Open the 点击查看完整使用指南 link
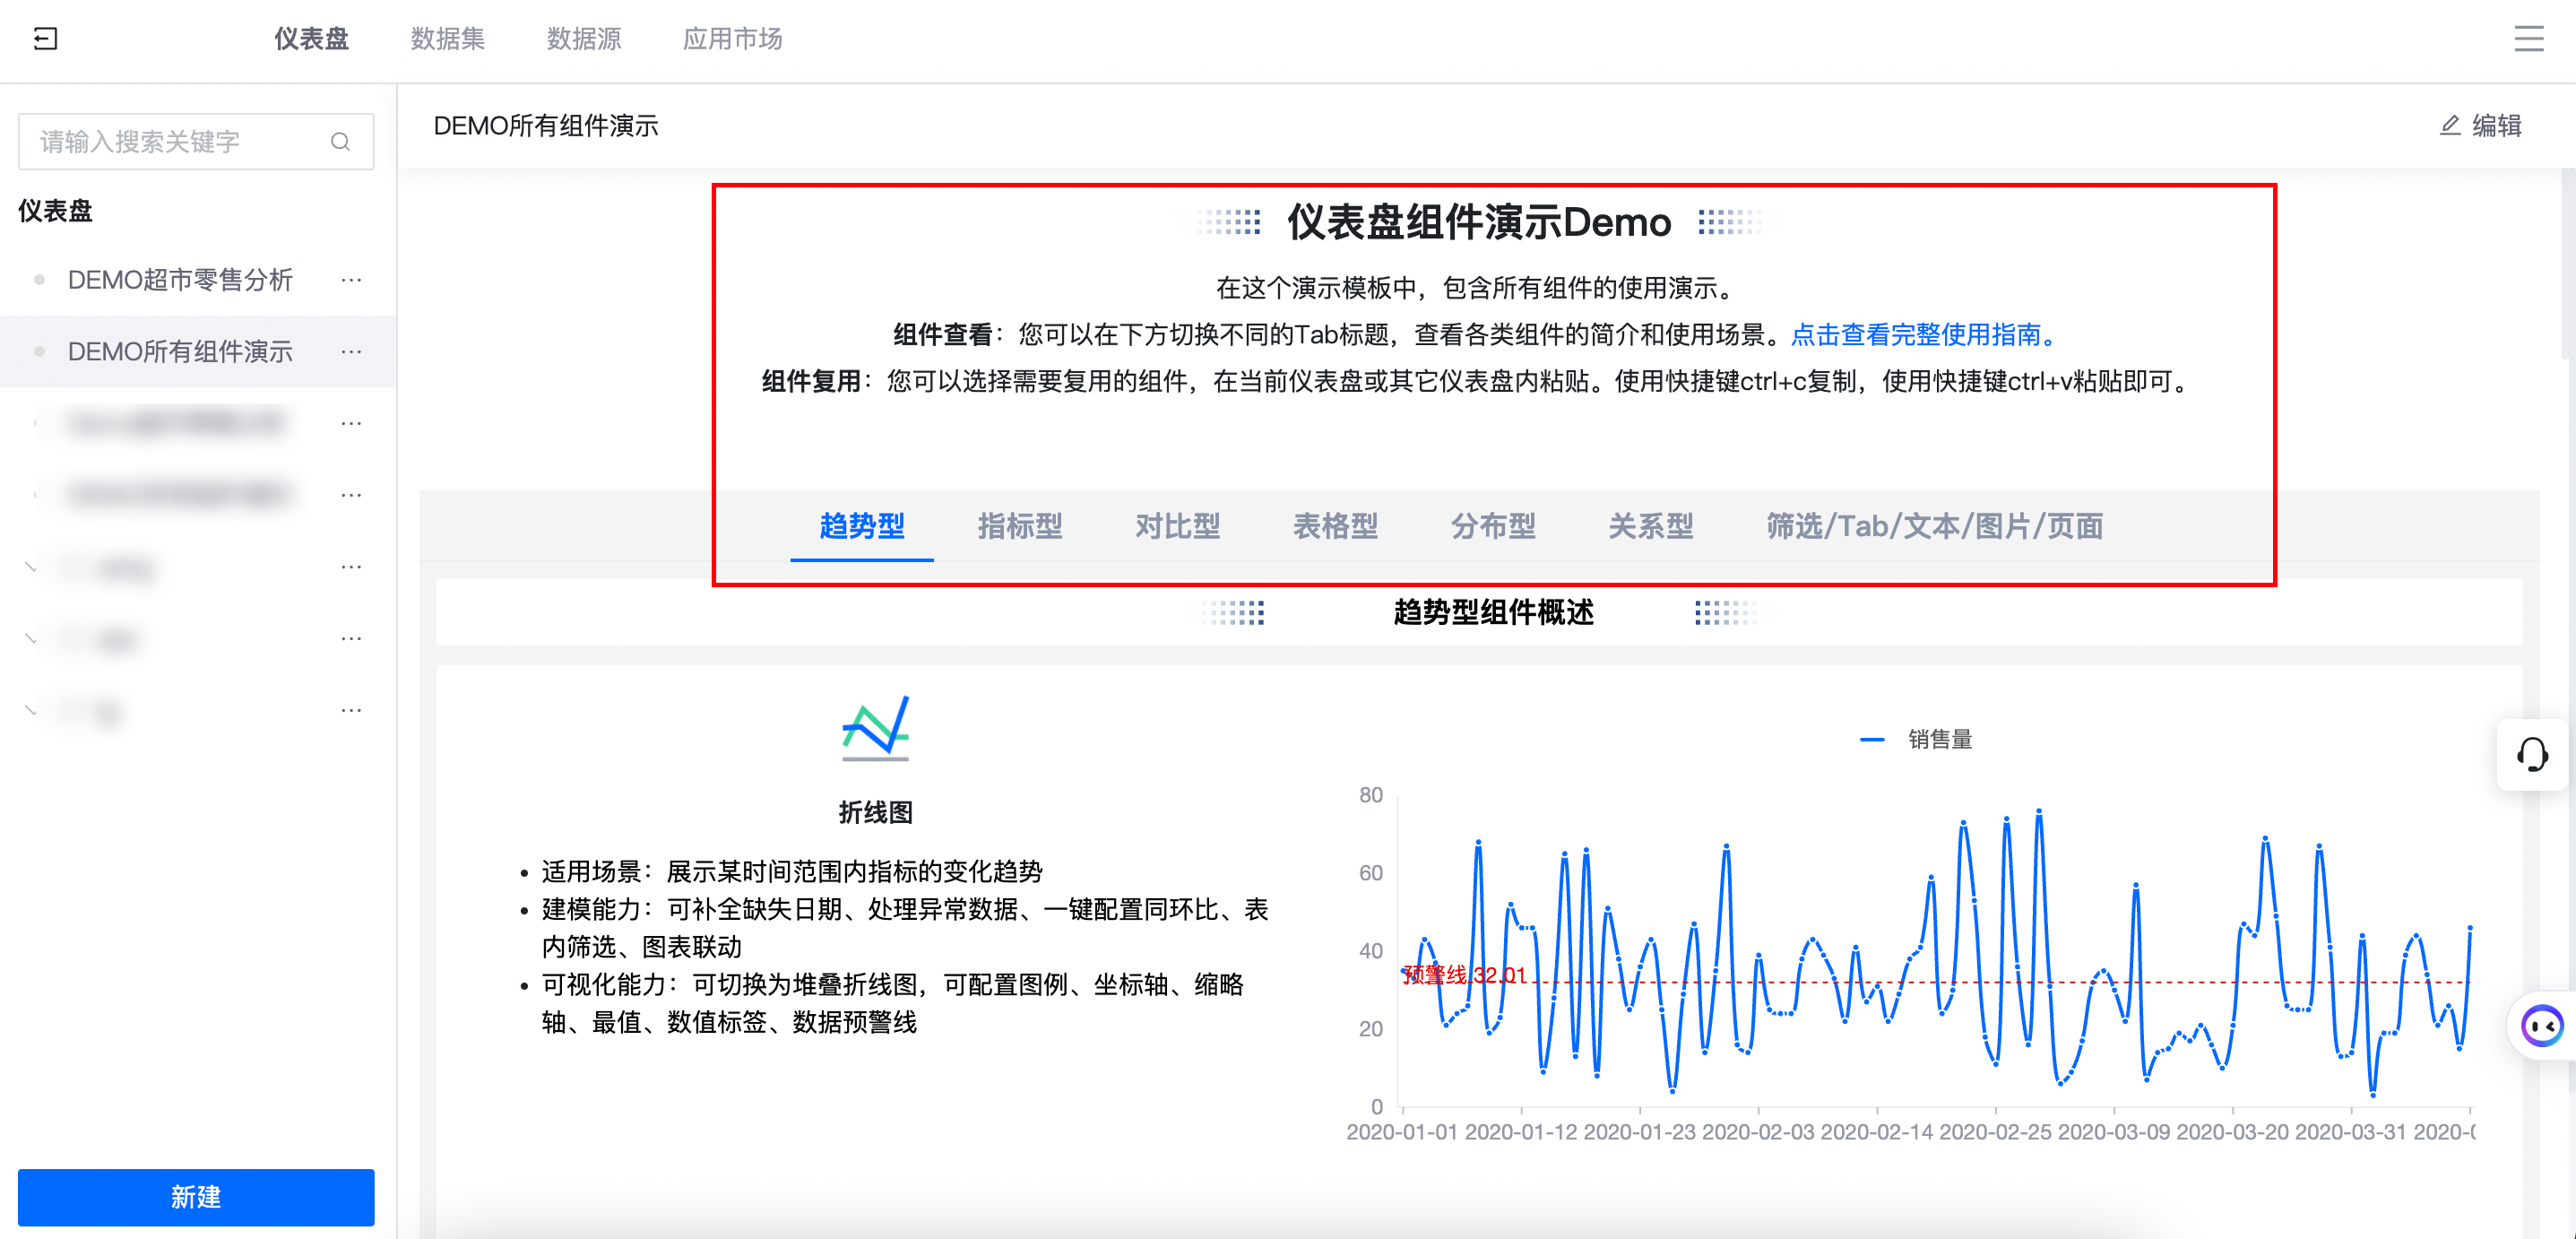Viewport: 2576px width, 1239px height. pyautogui.click(x=1925, y=335)
